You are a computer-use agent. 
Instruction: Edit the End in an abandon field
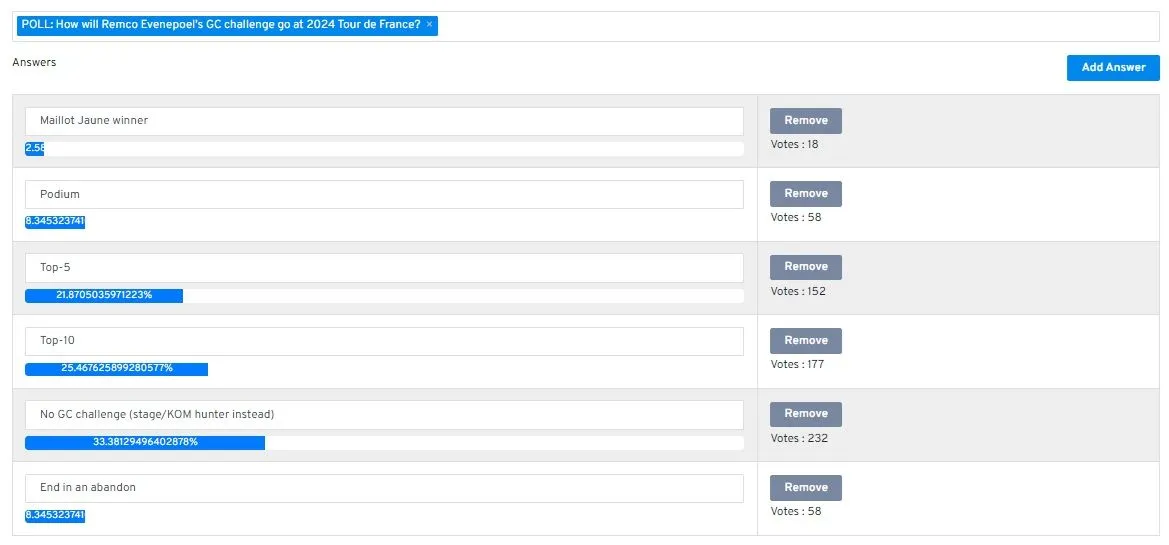384,488
